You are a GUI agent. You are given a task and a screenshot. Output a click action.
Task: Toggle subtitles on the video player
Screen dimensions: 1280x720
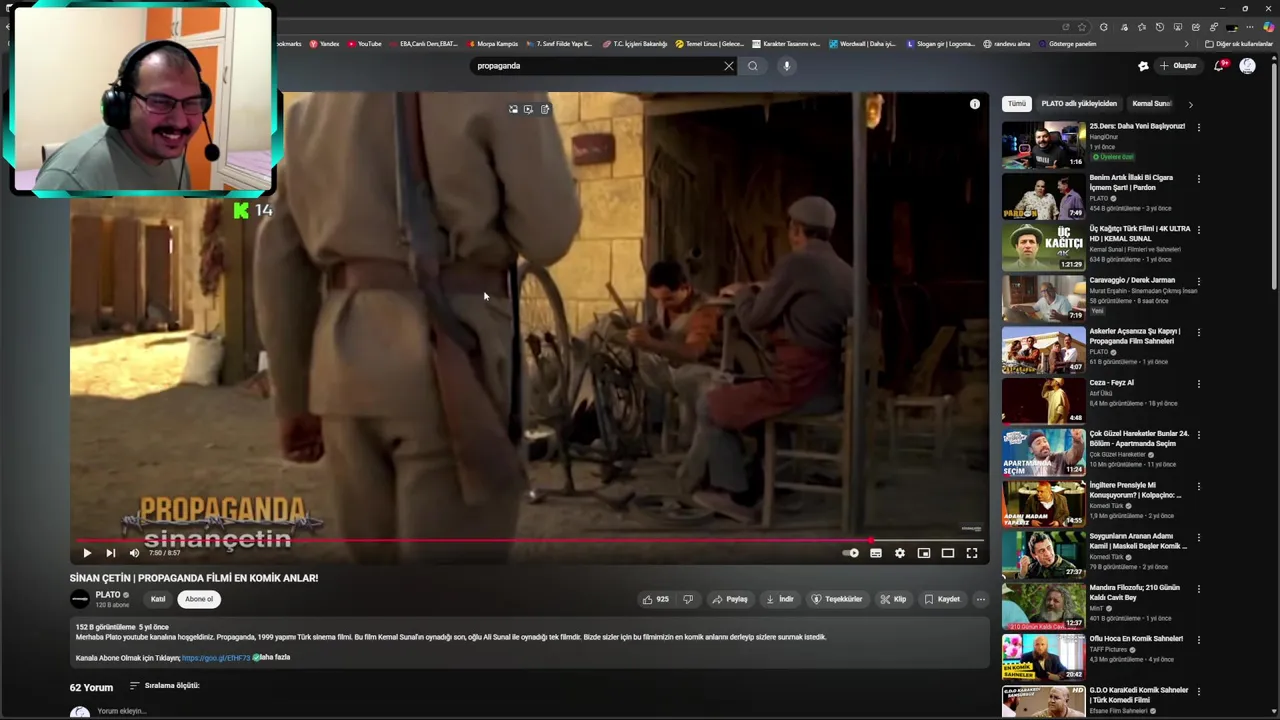(x=875, y=553)
